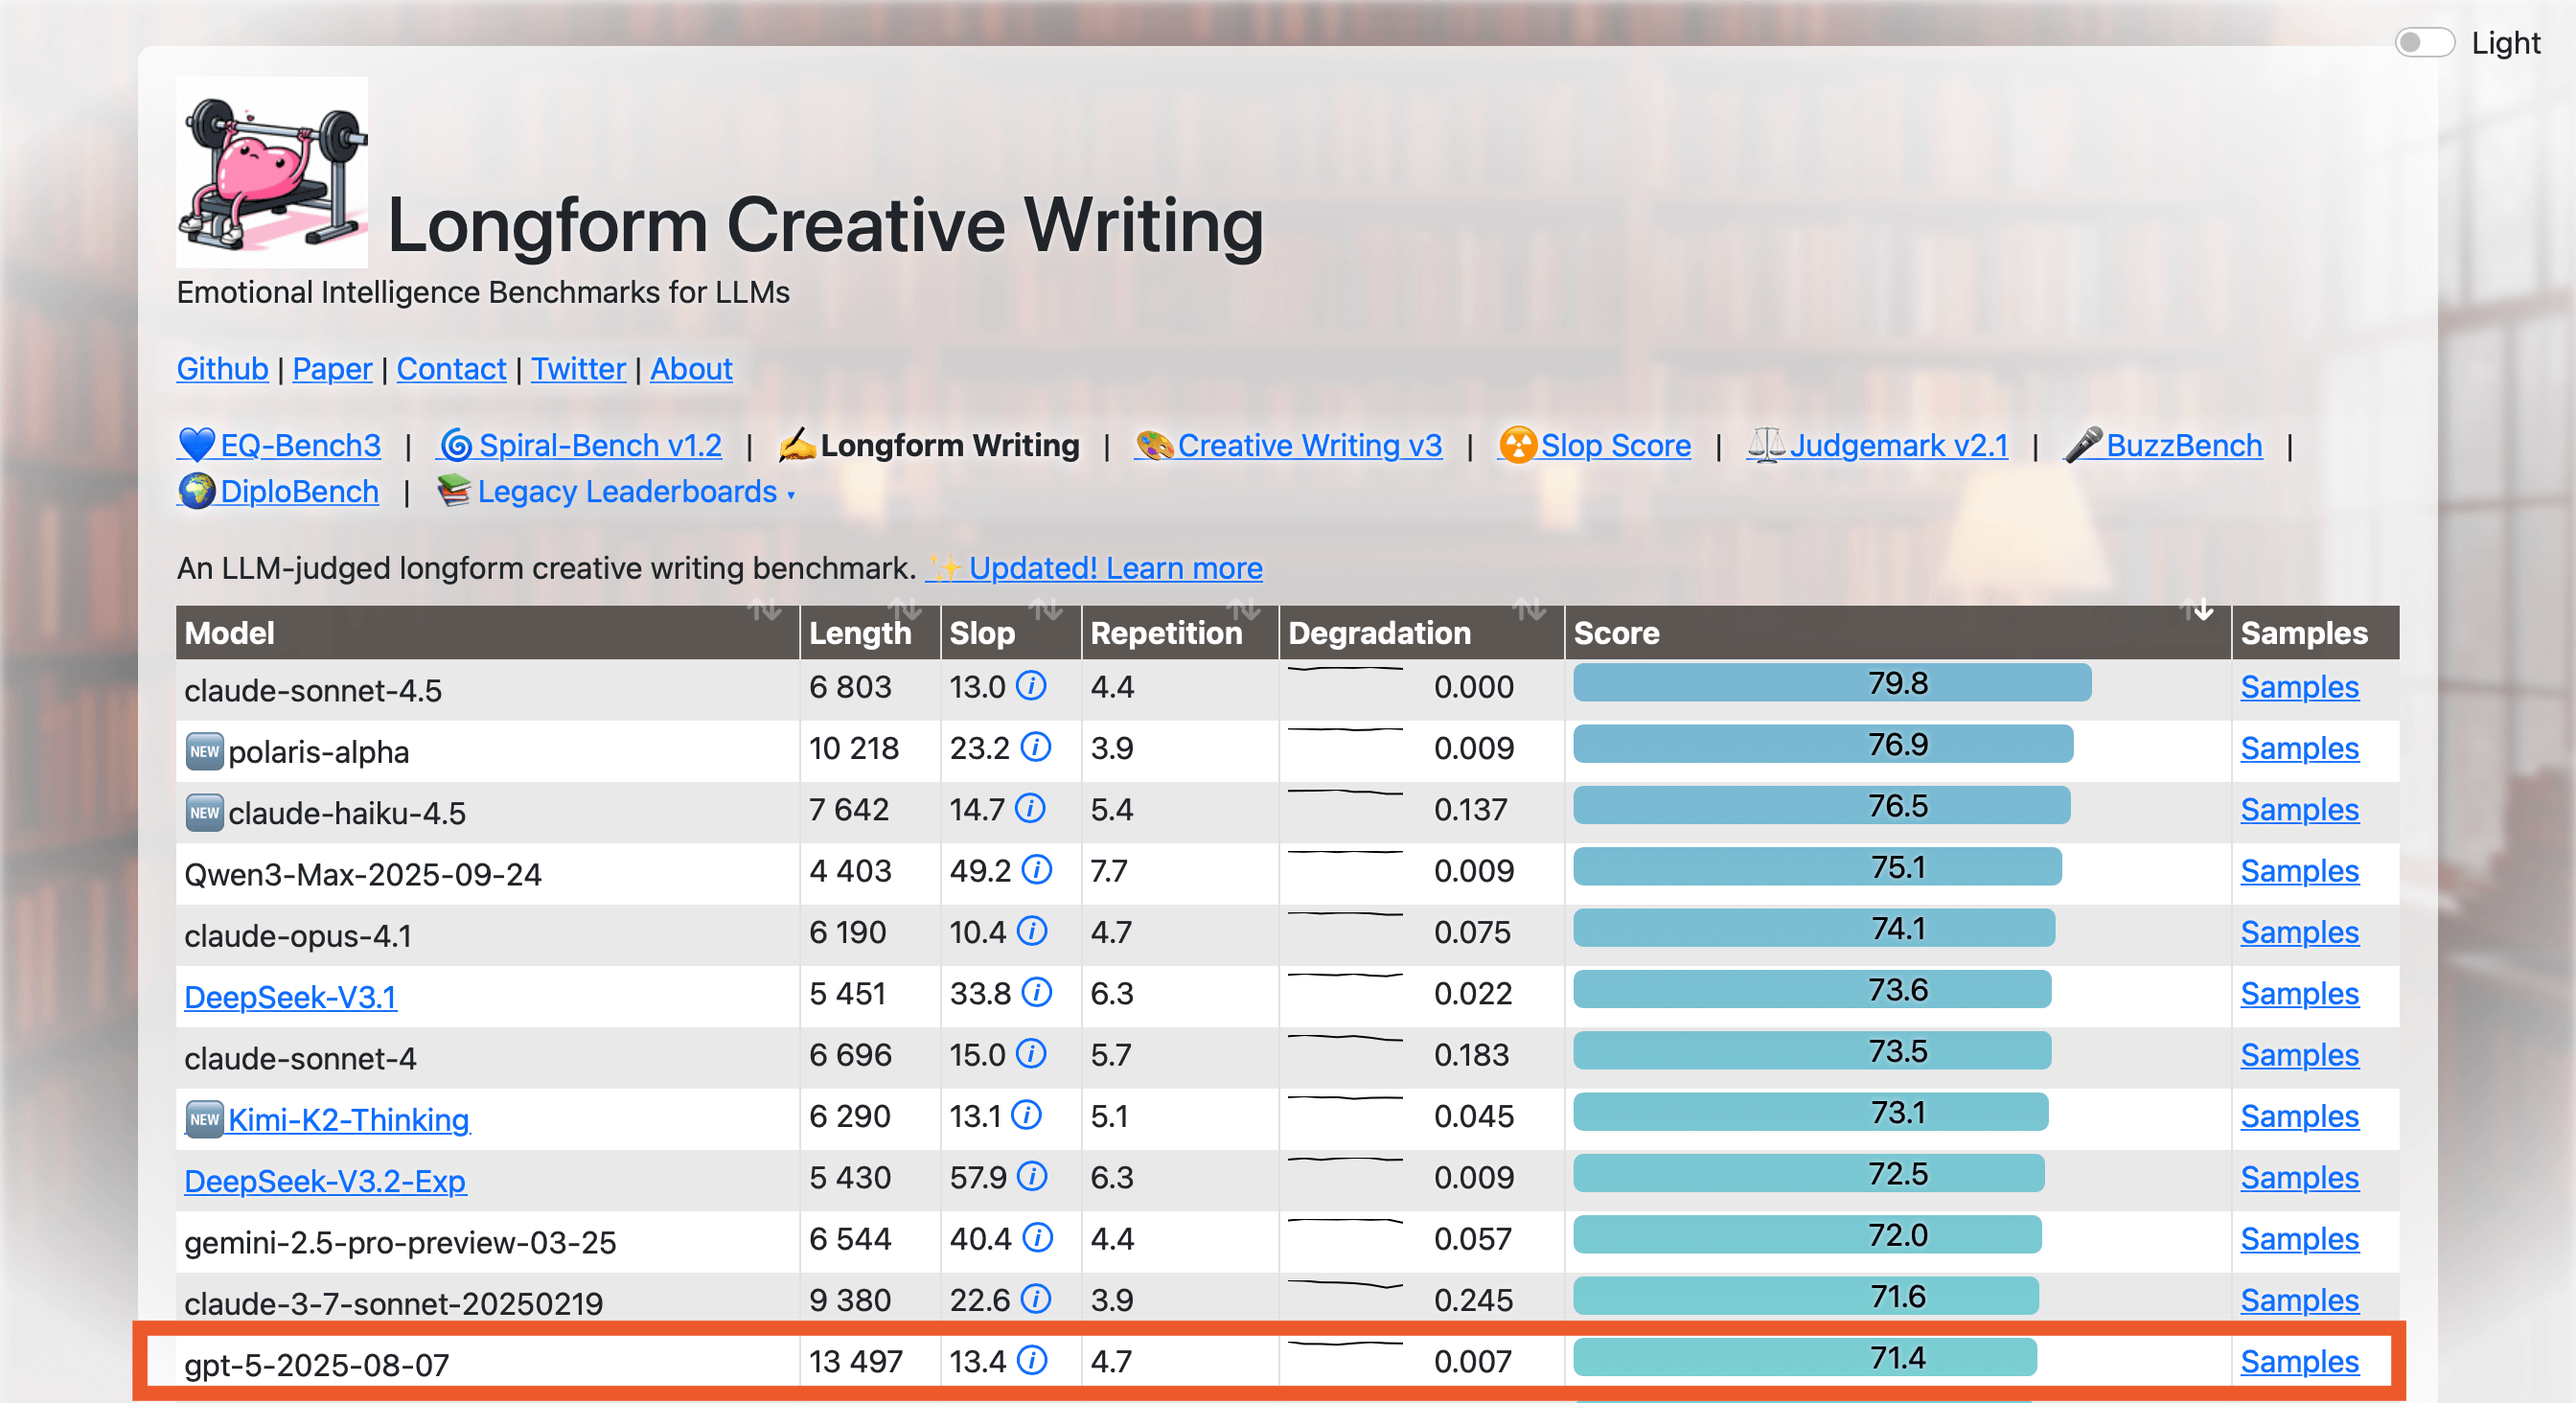Image resolution: width=2576 pixels, height=1403 pixels.
Task: Open Samples for claude-haiku-4.5
Action: pos(2298,809)
